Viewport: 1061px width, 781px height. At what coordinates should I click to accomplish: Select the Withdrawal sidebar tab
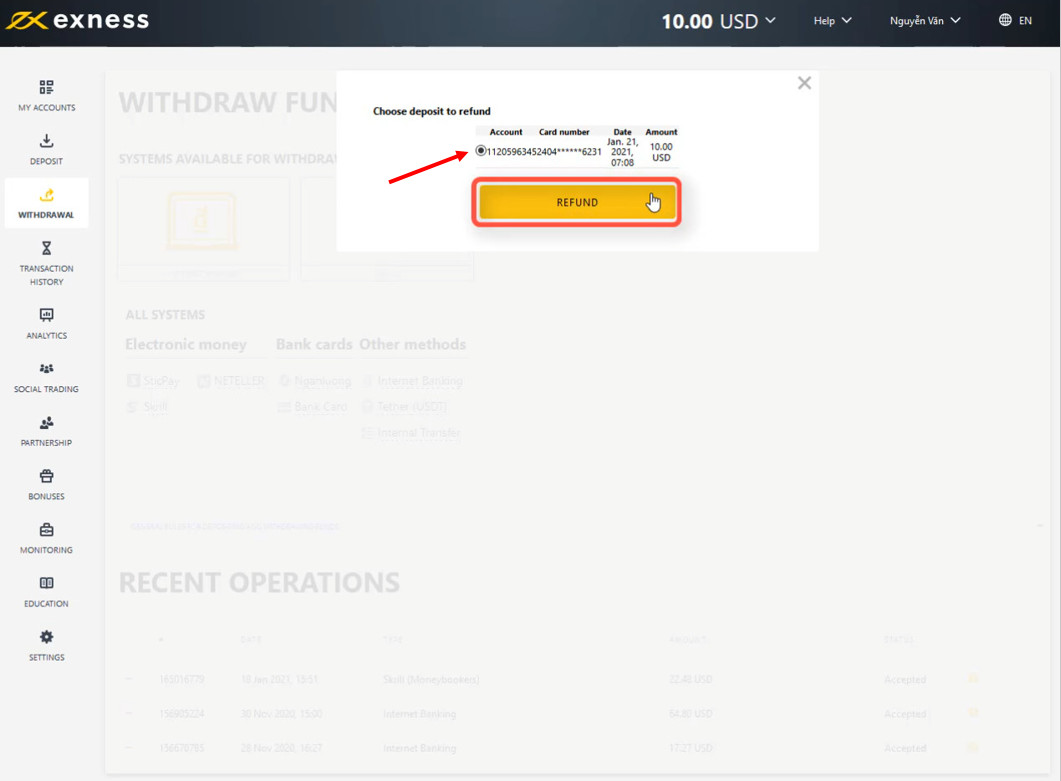[46, 203]
